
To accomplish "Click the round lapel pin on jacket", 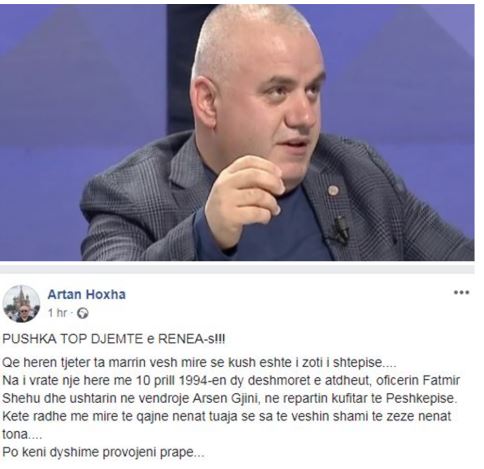I will pyautogui.click(x=333, y=190).
